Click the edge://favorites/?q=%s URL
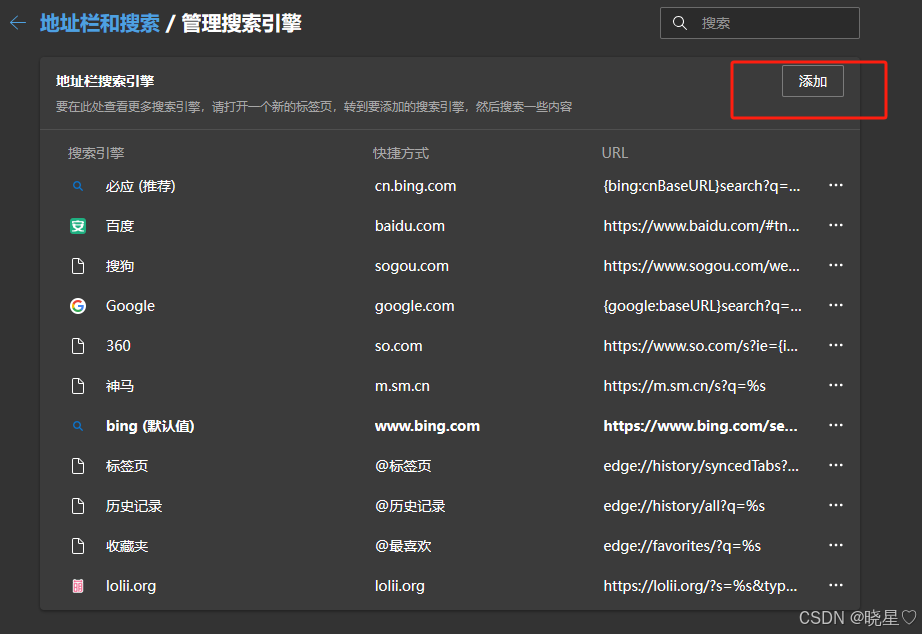 click(682, 546)
